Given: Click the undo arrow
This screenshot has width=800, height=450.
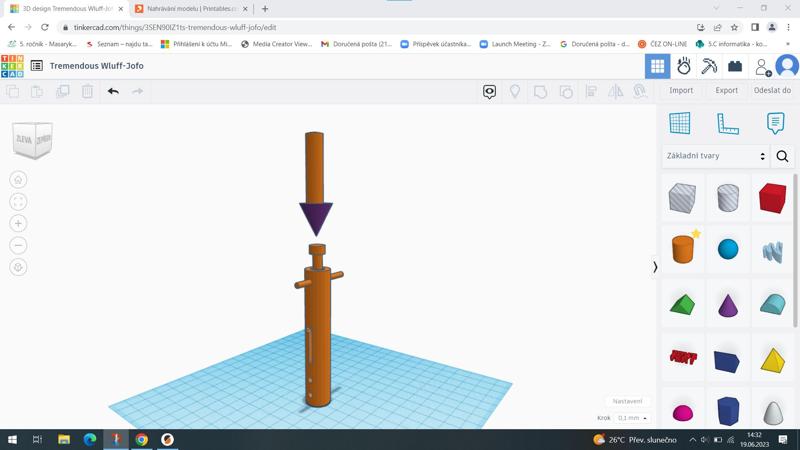Looking at the screenshot, I should [x=113, y=91].
